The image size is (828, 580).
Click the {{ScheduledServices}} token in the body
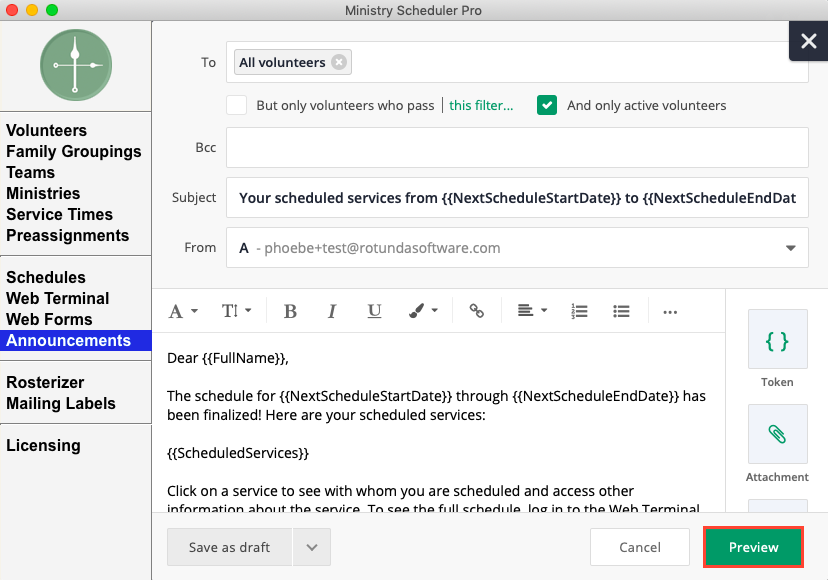[238, 453]
